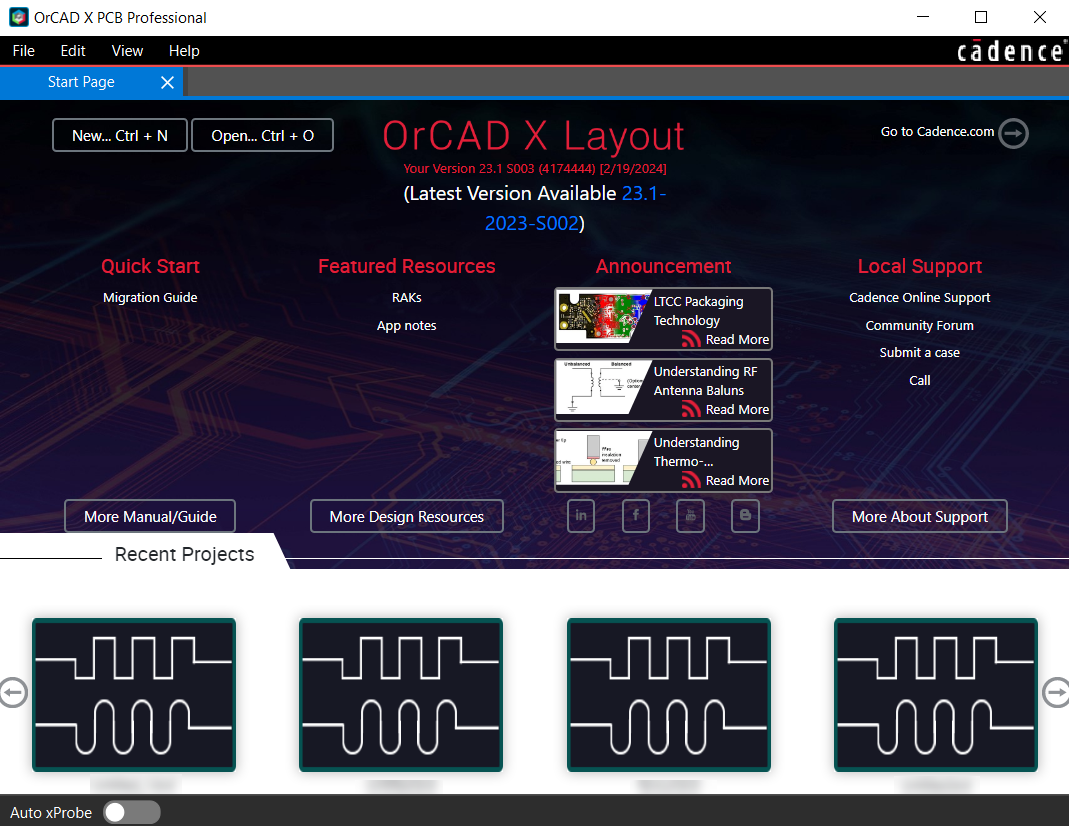
Task: Open the Understanding RF Antenna Baluns title
Action: tap(705, 381)
